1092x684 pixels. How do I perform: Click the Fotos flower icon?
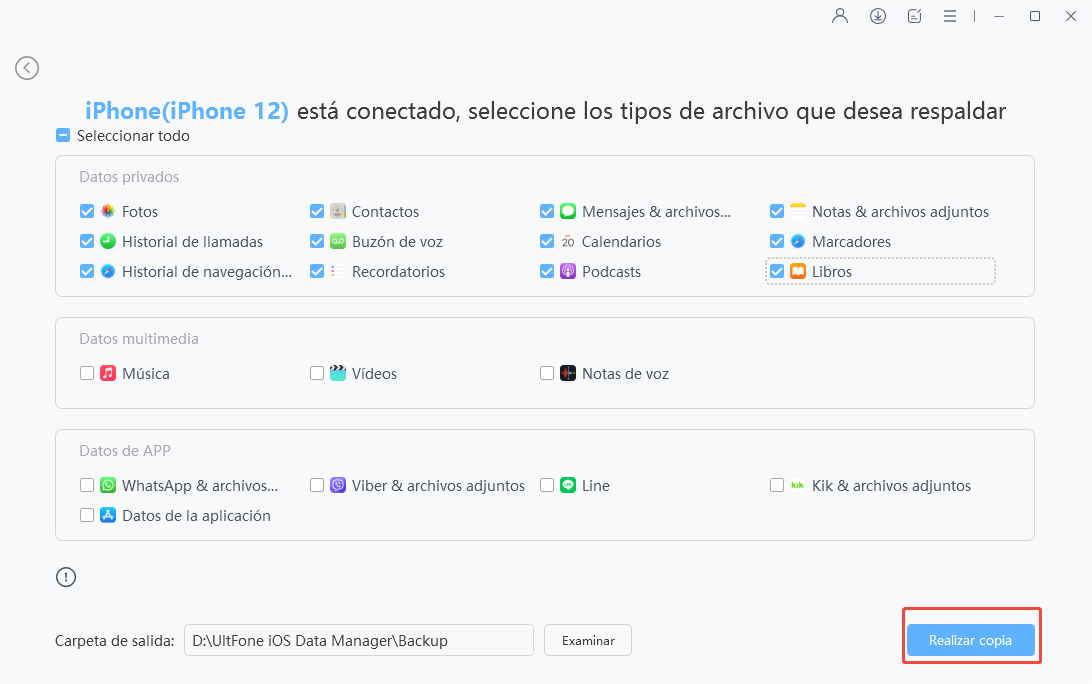pyautogui.click(x=108, y=211)
